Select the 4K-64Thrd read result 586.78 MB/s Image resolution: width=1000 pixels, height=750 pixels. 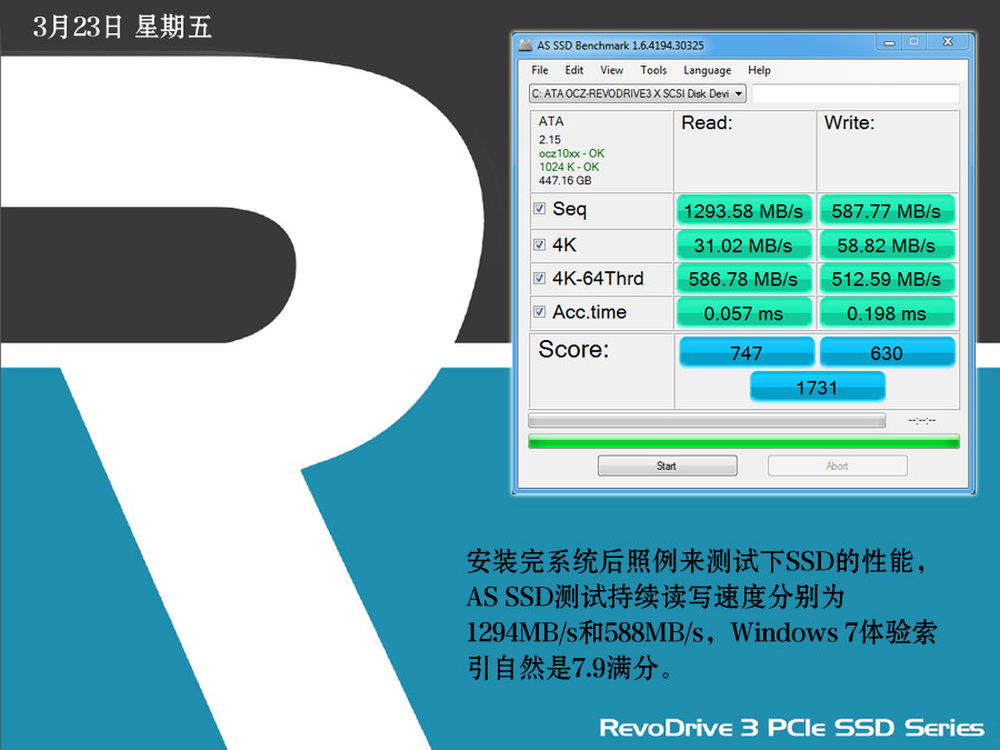click(x=744, y=279)
